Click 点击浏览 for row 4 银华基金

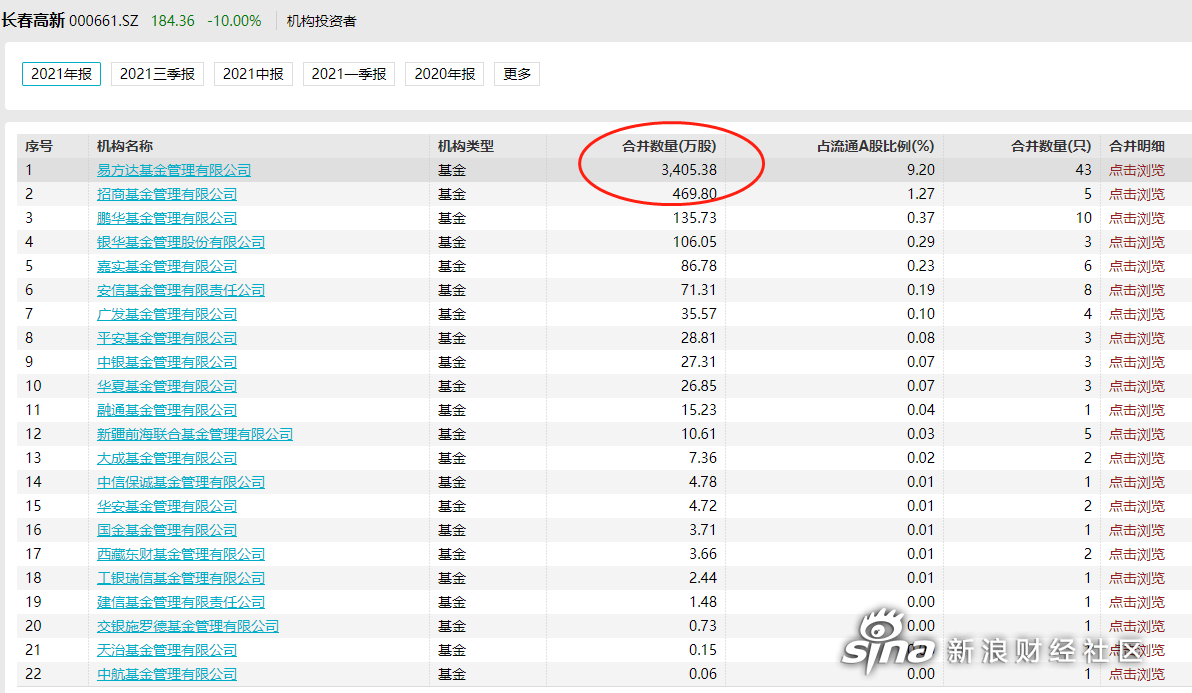pyautogui.click(x=1137, y=242)
